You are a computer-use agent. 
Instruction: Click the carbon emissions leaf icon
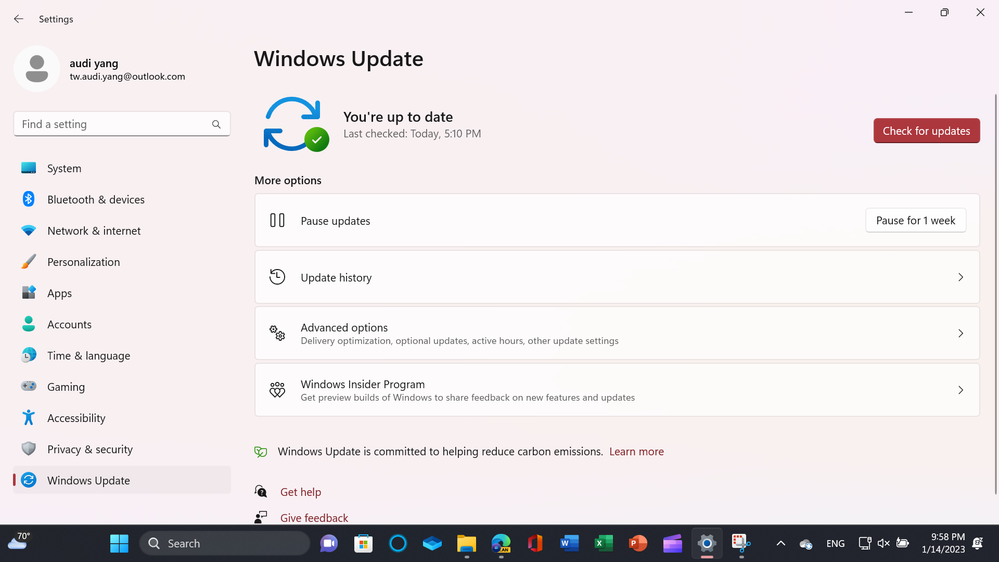pos(261,452)
